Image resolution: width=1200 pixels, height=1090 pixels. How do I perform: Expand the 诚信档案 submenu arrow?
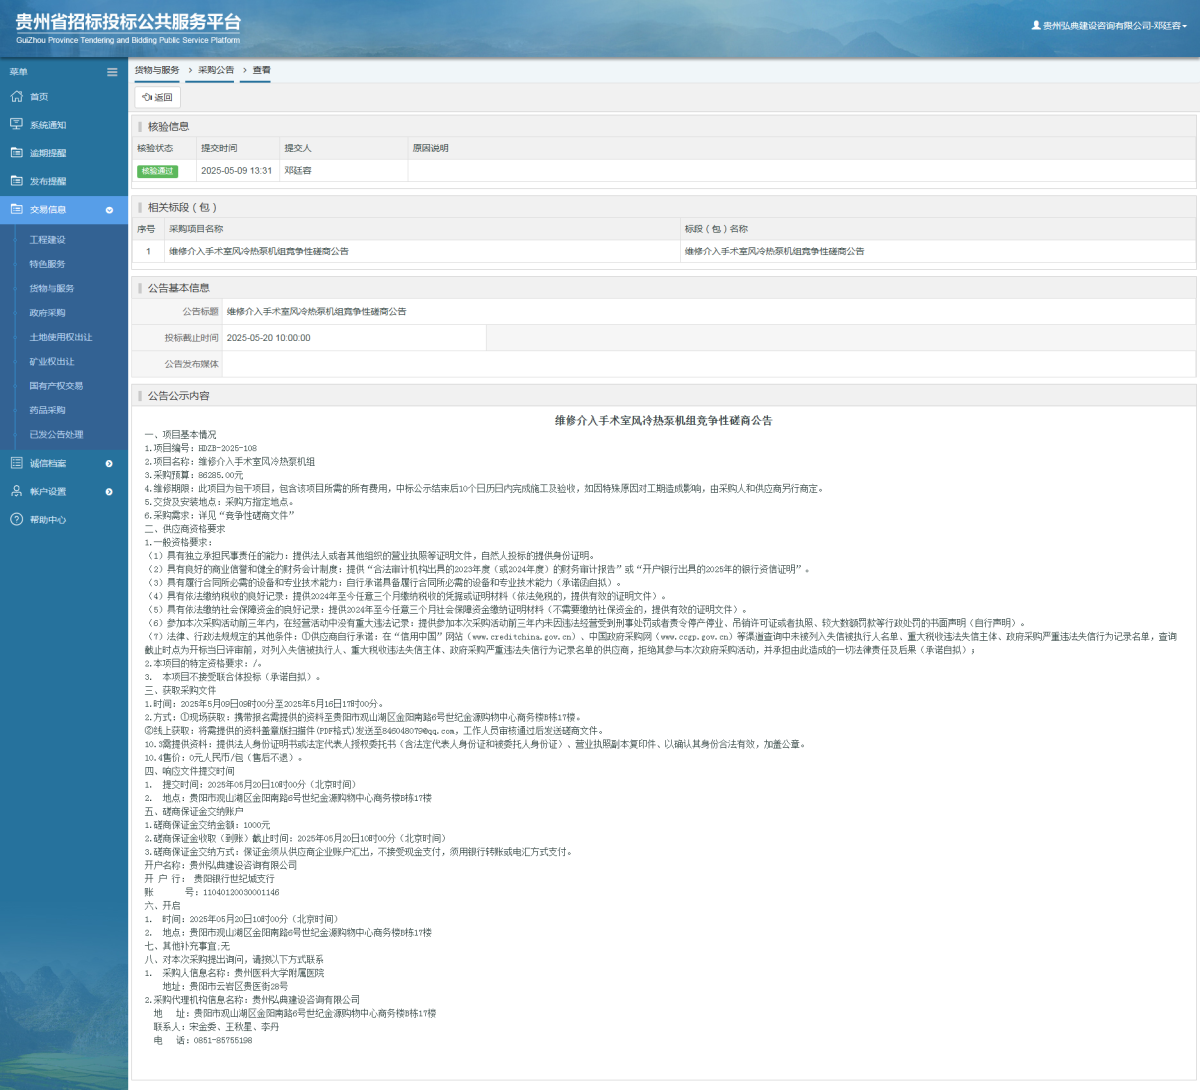pyautogui.click(x=109, y=463)
